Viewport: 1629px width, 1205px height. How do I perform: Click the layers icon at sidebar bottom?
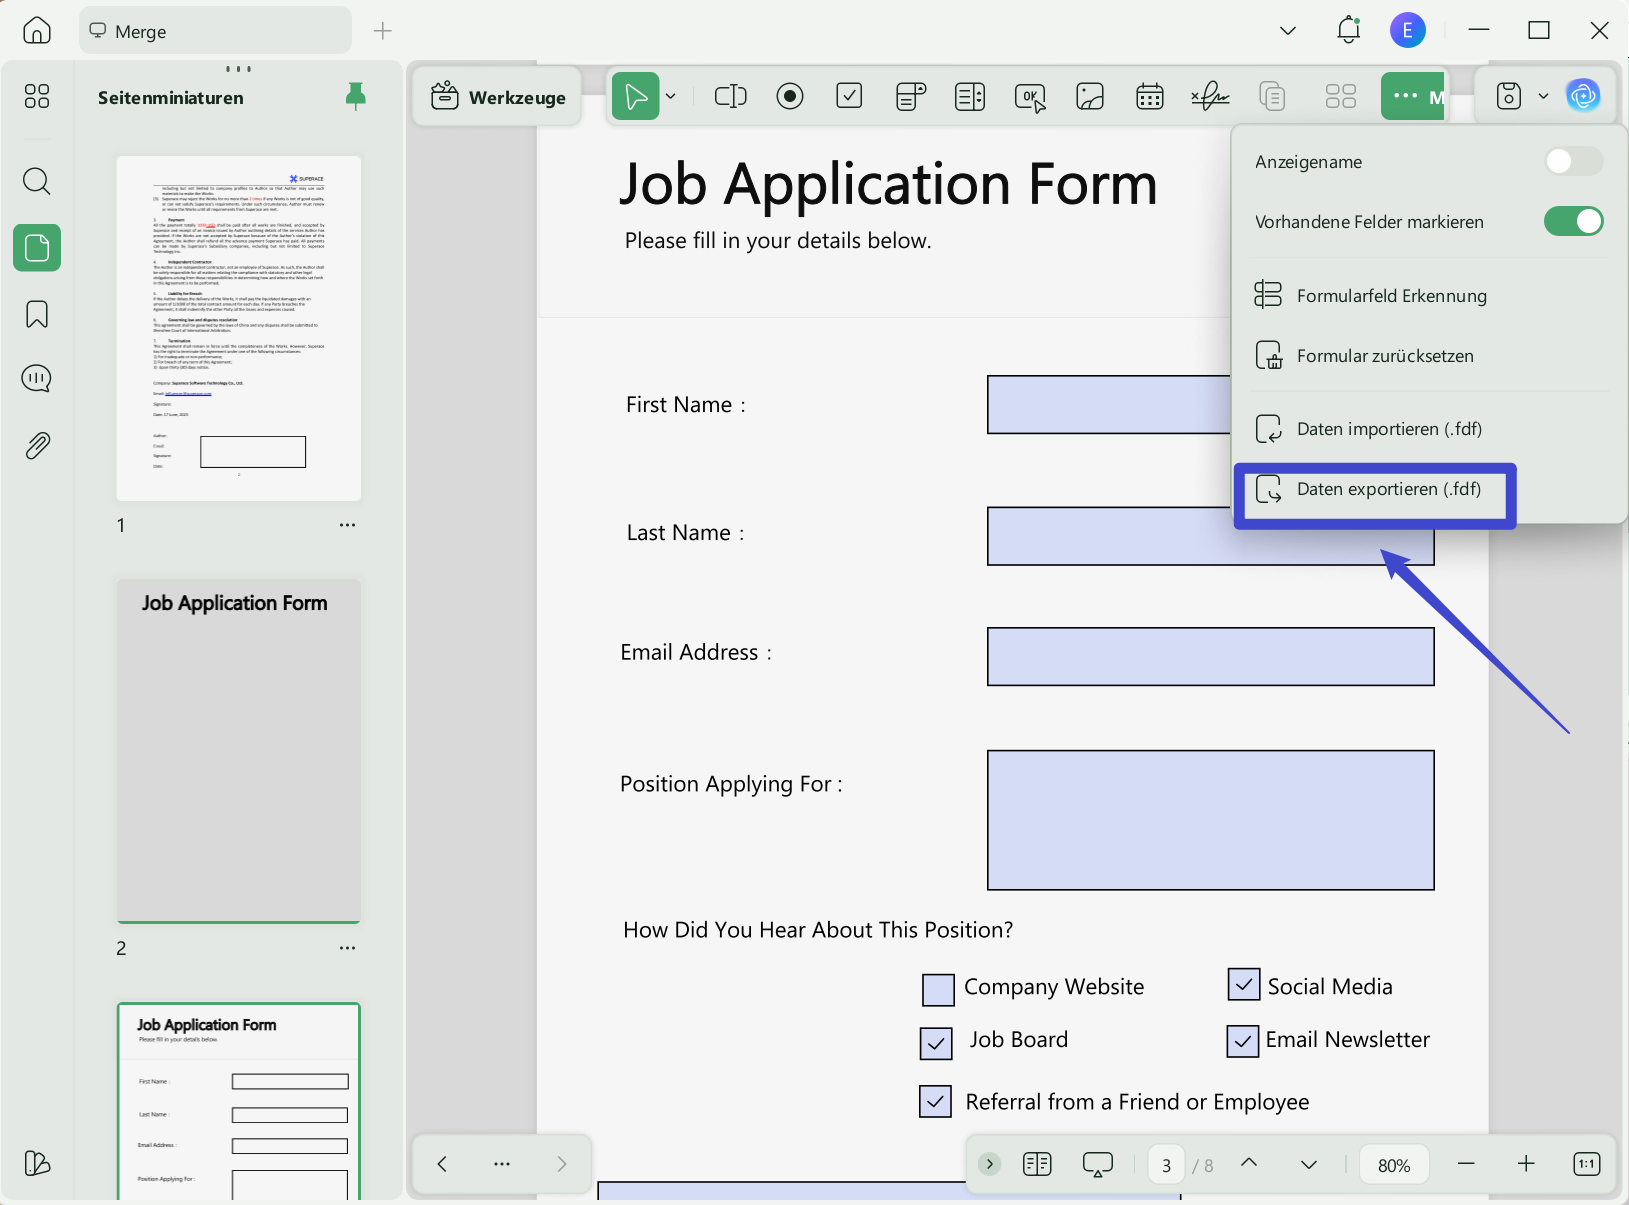tap(36, 1163)
